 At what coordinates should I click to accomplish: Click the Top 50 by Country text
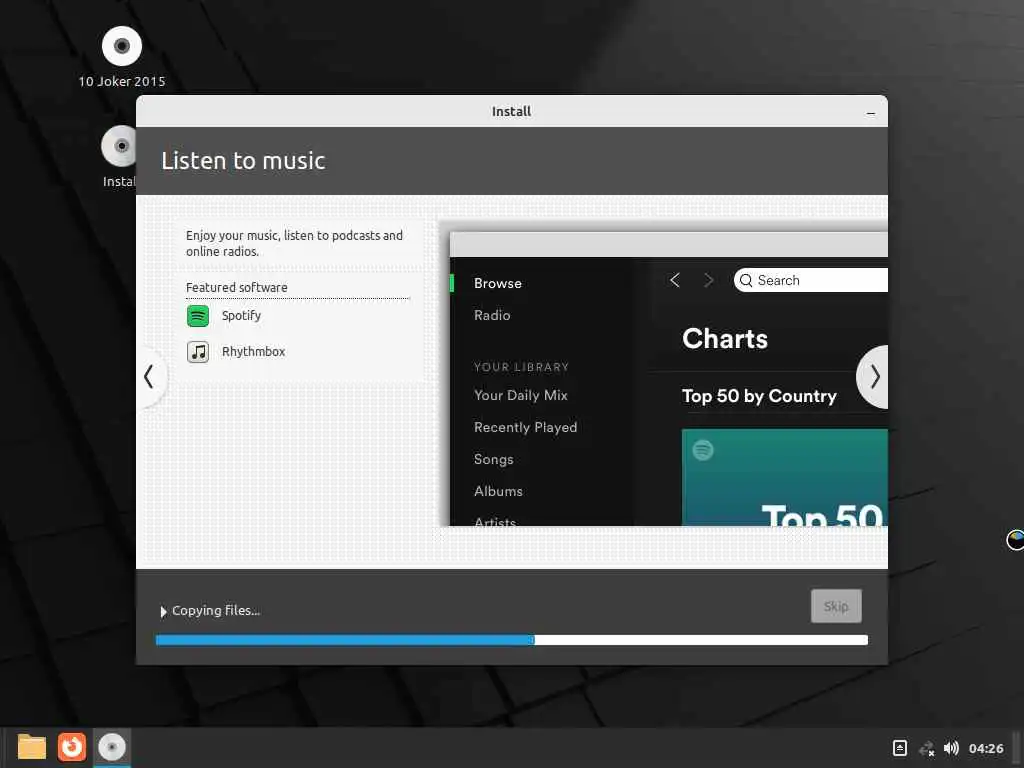[759, 396]
